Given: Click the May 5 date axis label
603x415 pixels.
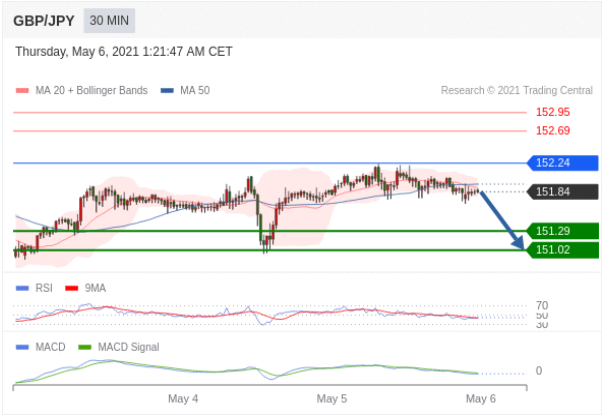Looking at the screenshot, I should 331,399.
